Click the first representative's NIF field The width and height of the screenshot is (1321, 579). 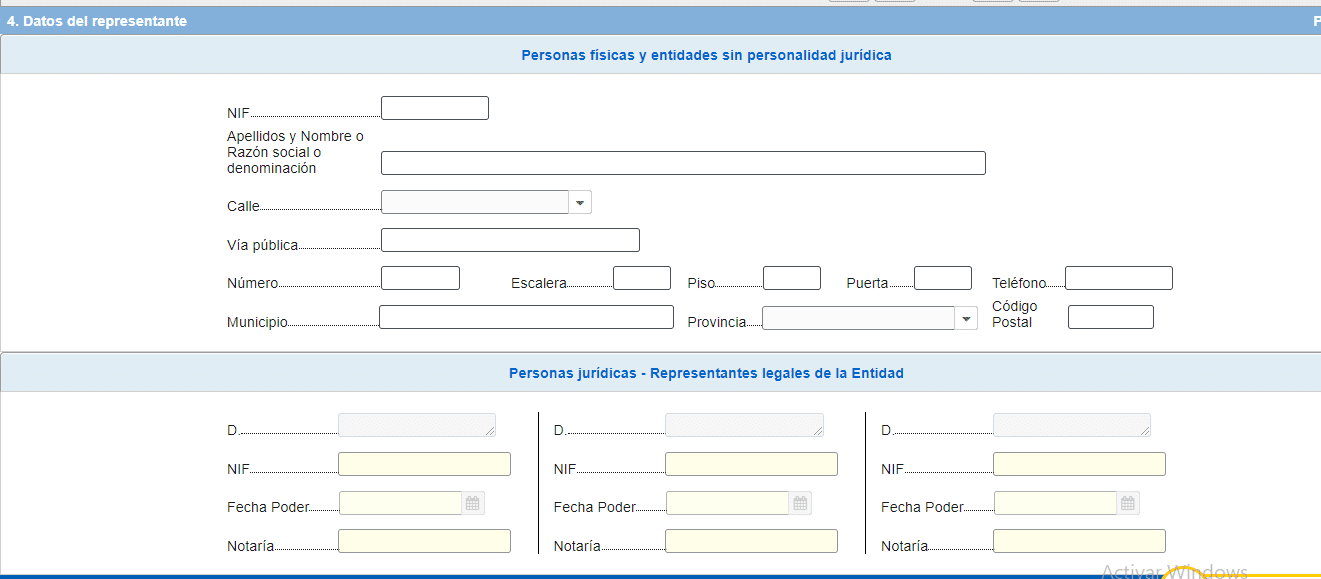click(x=424, y=464)
